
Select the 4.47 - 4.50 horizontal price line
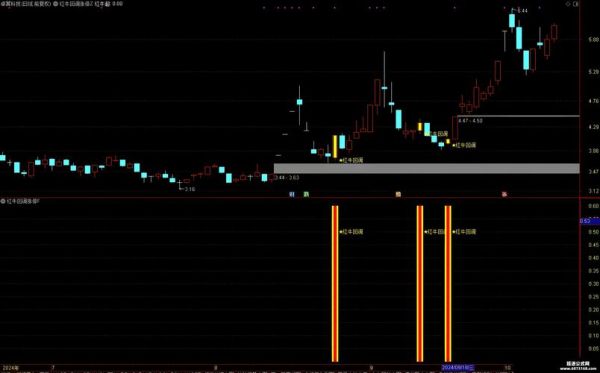click(x=518, y=116)
